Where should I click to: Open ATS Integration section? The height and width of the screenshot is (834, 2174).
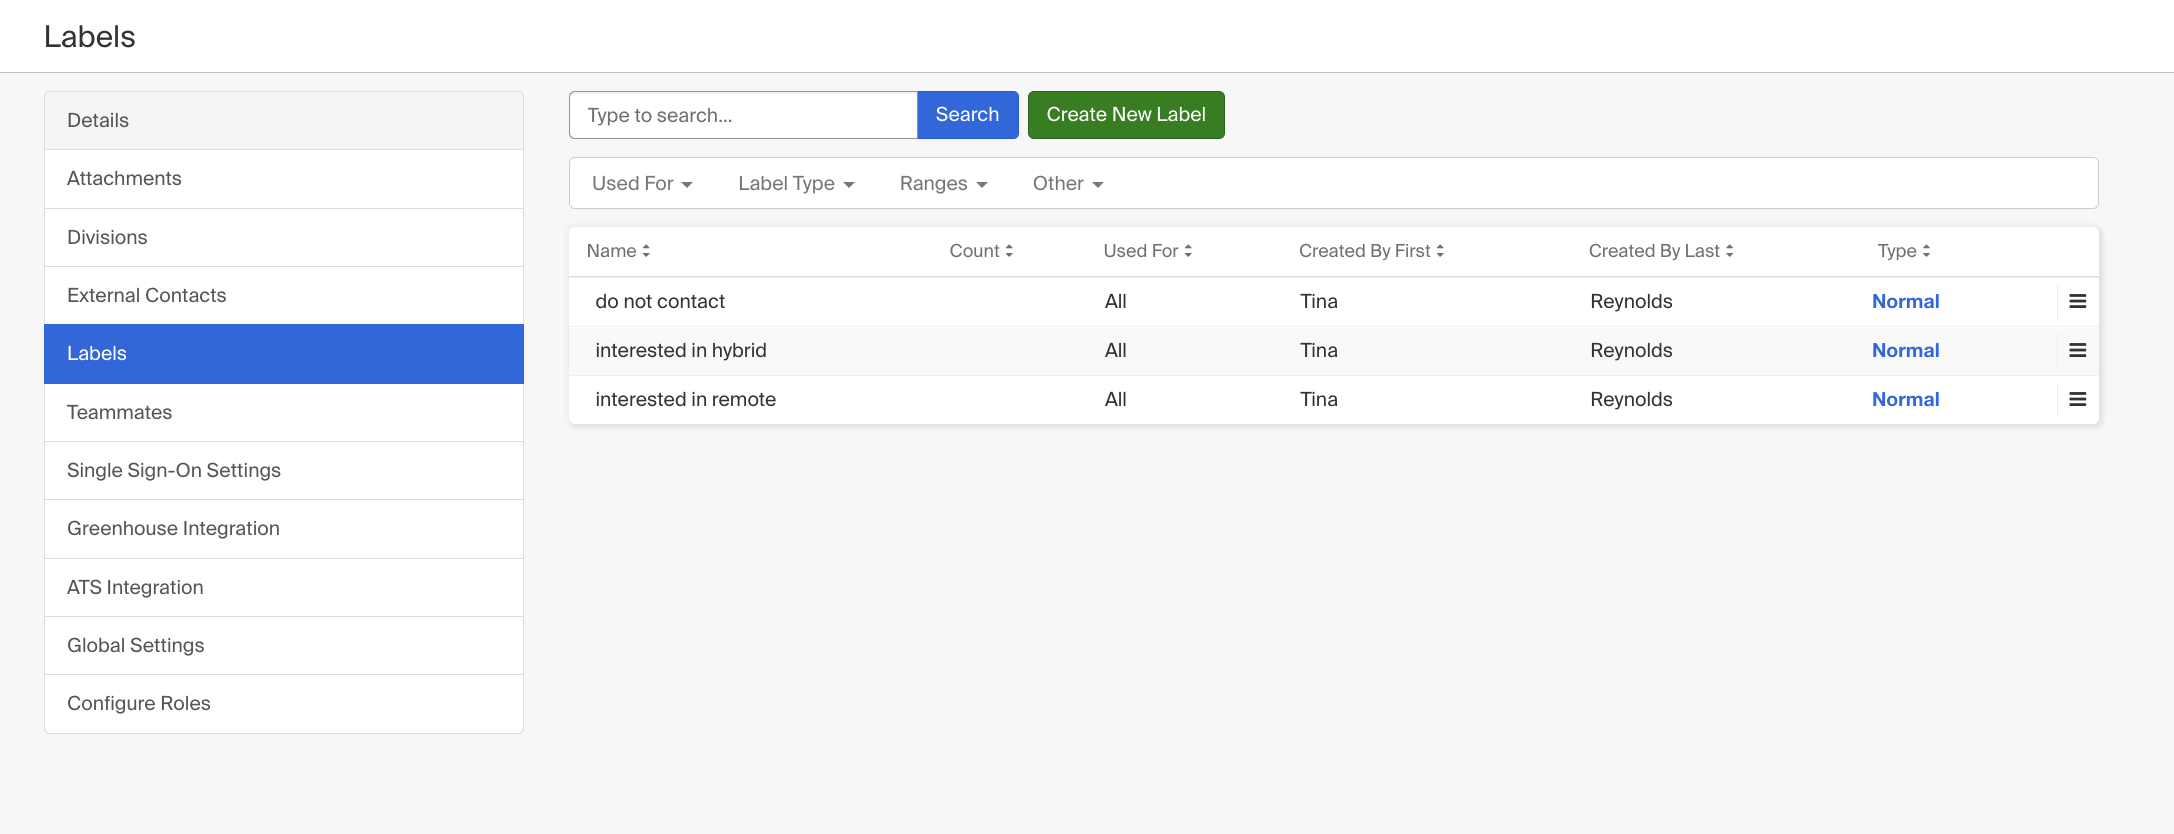[284, 587]
